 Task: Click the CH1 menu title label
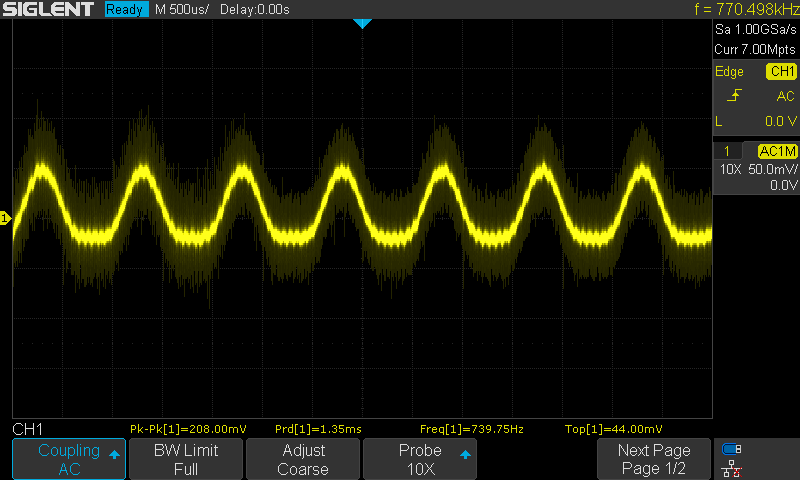click(x=28, y=429)
